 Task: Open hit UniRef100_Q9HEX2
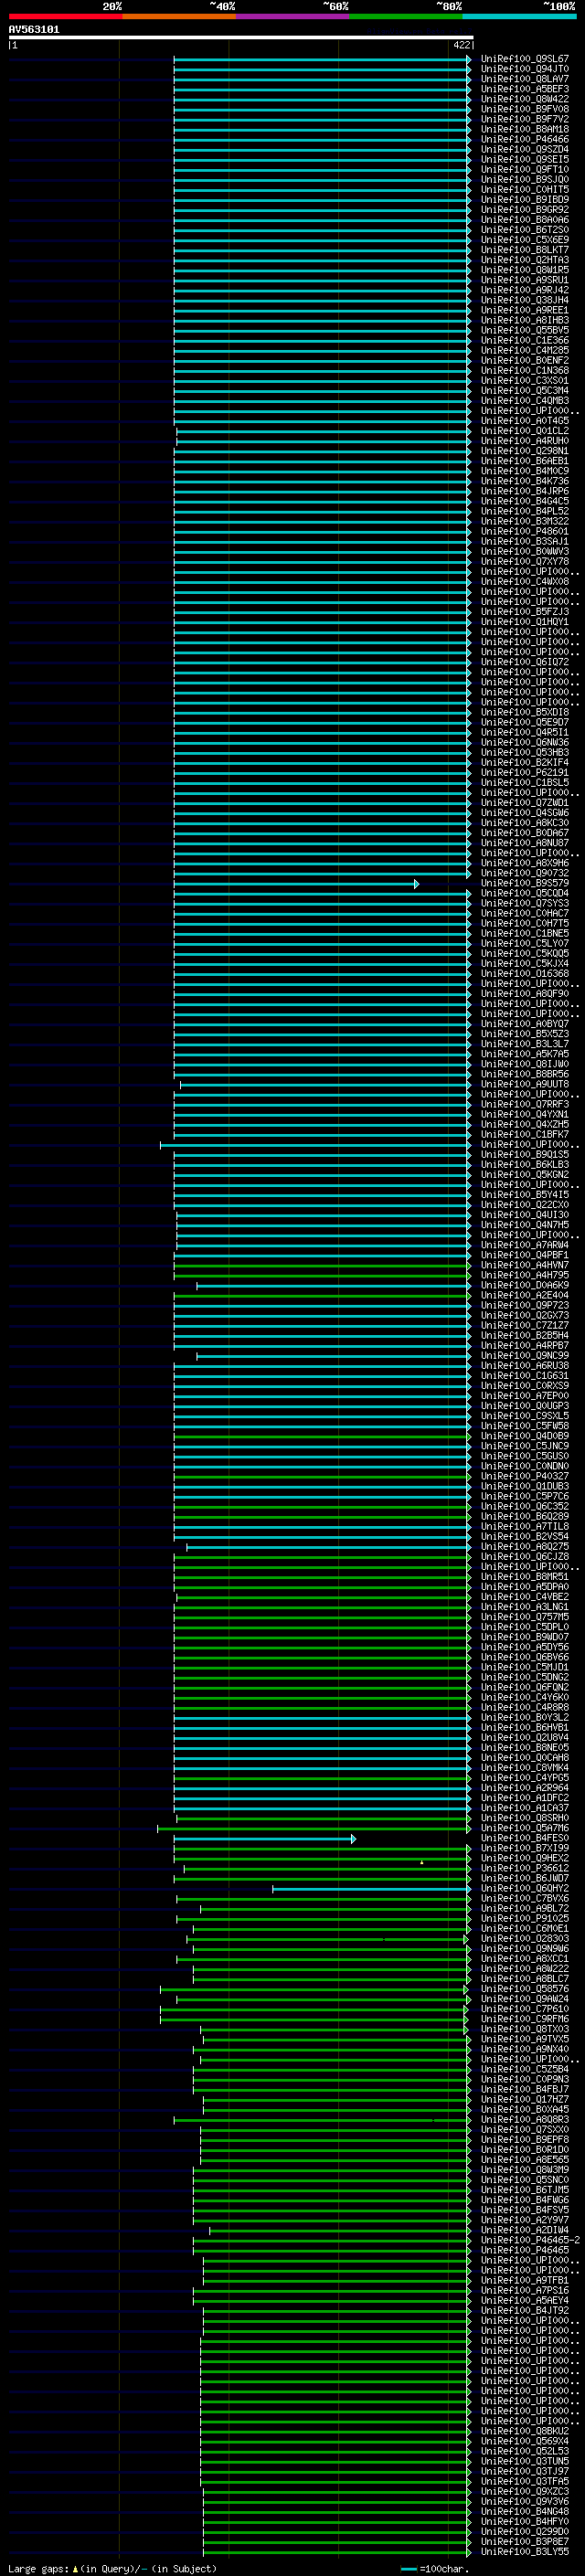click(x=525, y=1858)
